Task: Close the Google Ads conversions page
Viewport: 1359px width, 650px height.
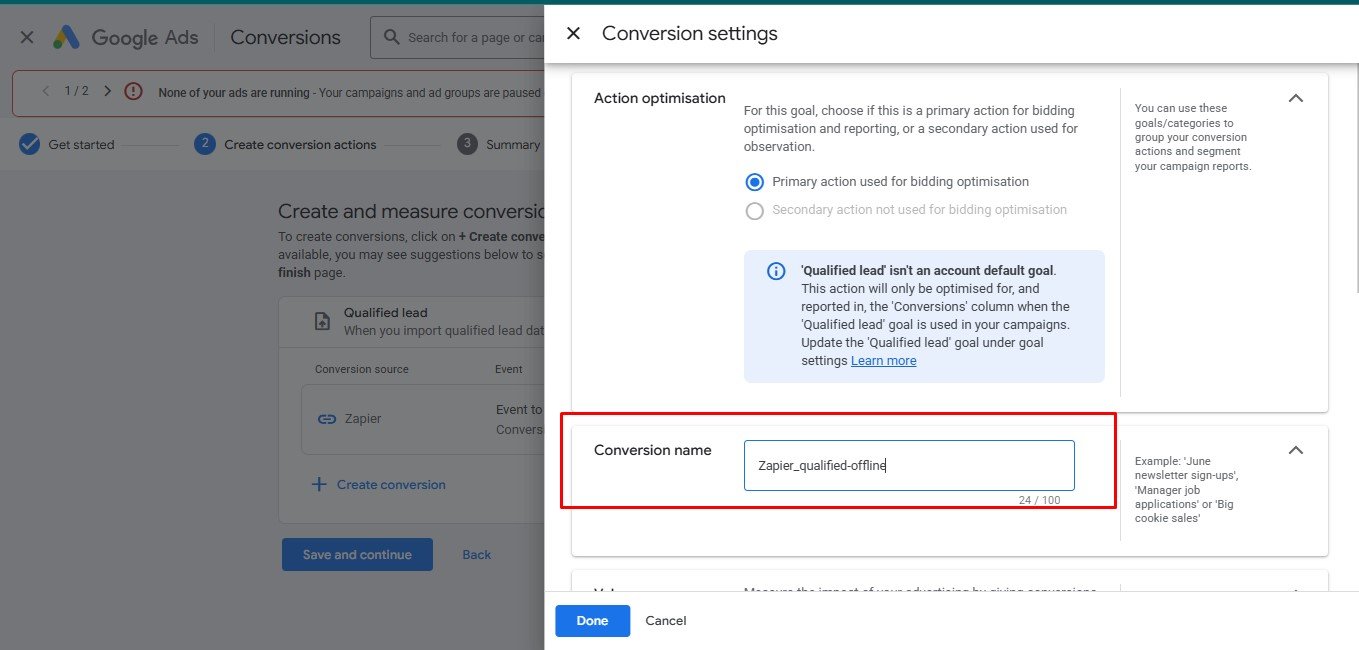Action: pos(27,37)
